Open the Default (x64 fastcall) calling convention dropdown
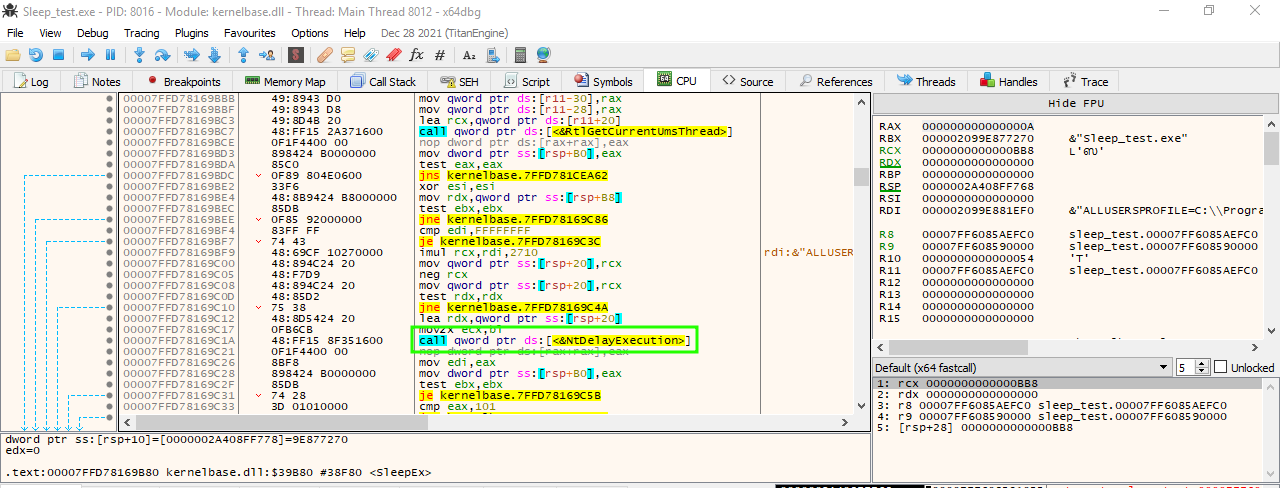 click(1023, 367)
